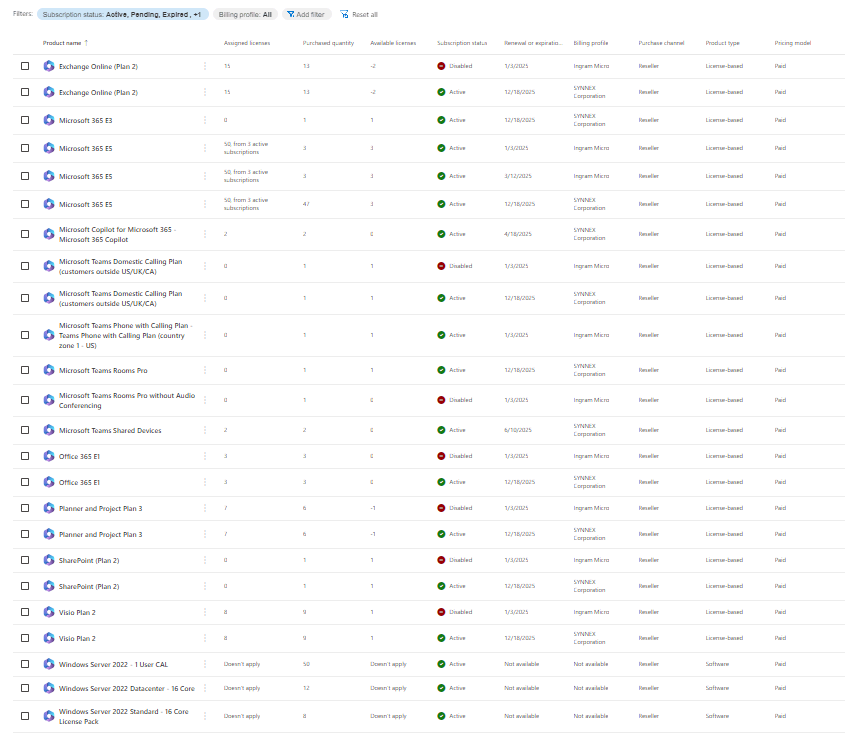Sort by the Product name column header
This screenshot has width=845, height=747.
(62, 43)
